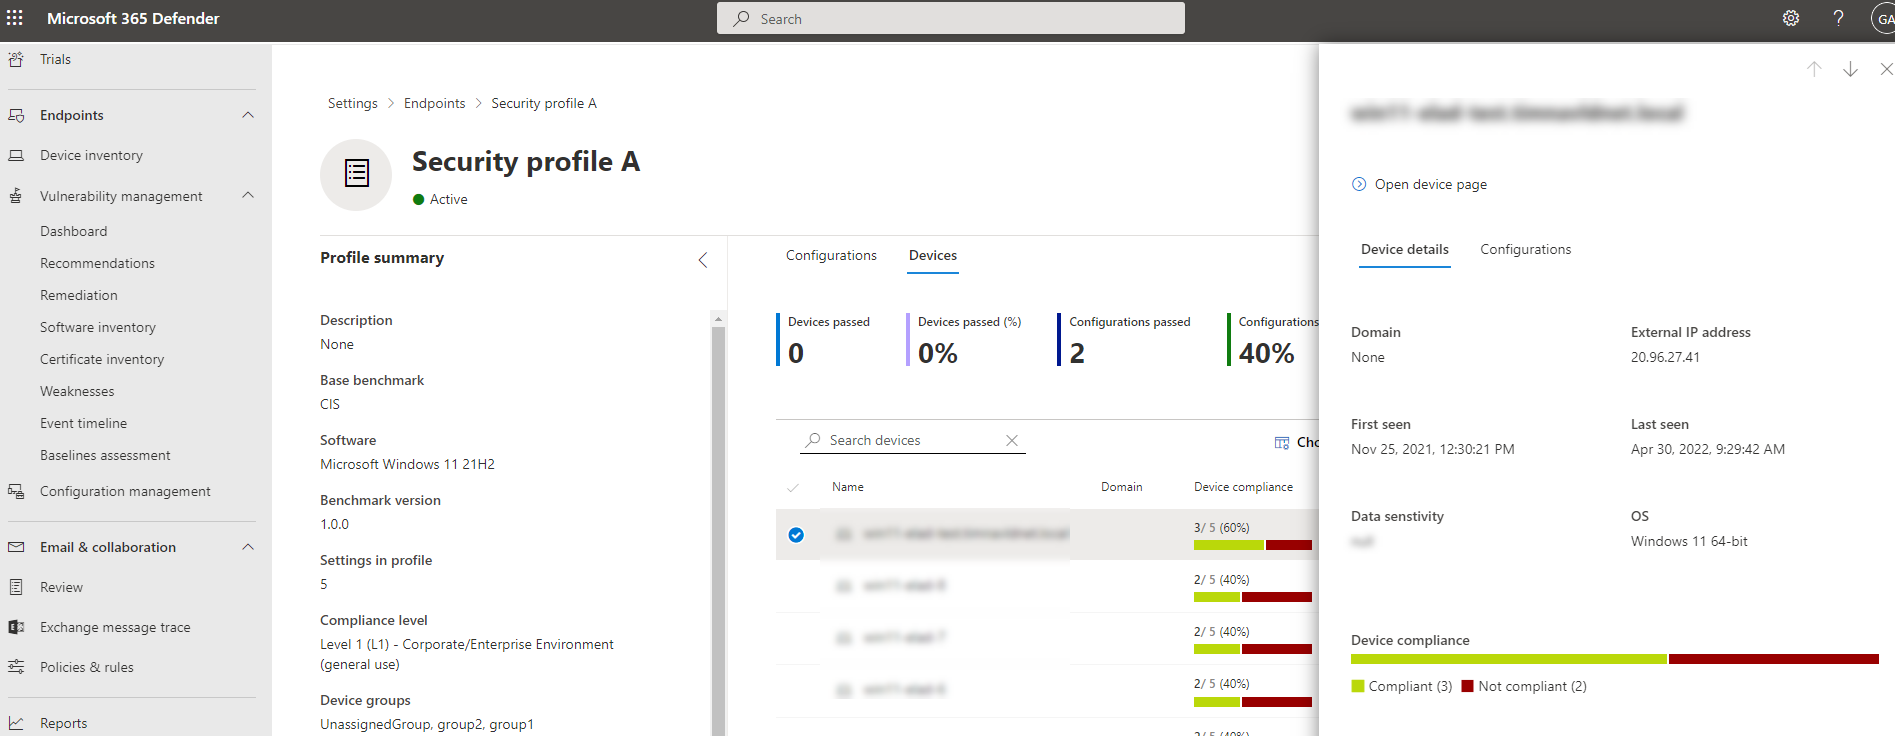Click the Trials icon in sidebar
This screenshot has height=736, width=1895.
[x=16, y=59]
